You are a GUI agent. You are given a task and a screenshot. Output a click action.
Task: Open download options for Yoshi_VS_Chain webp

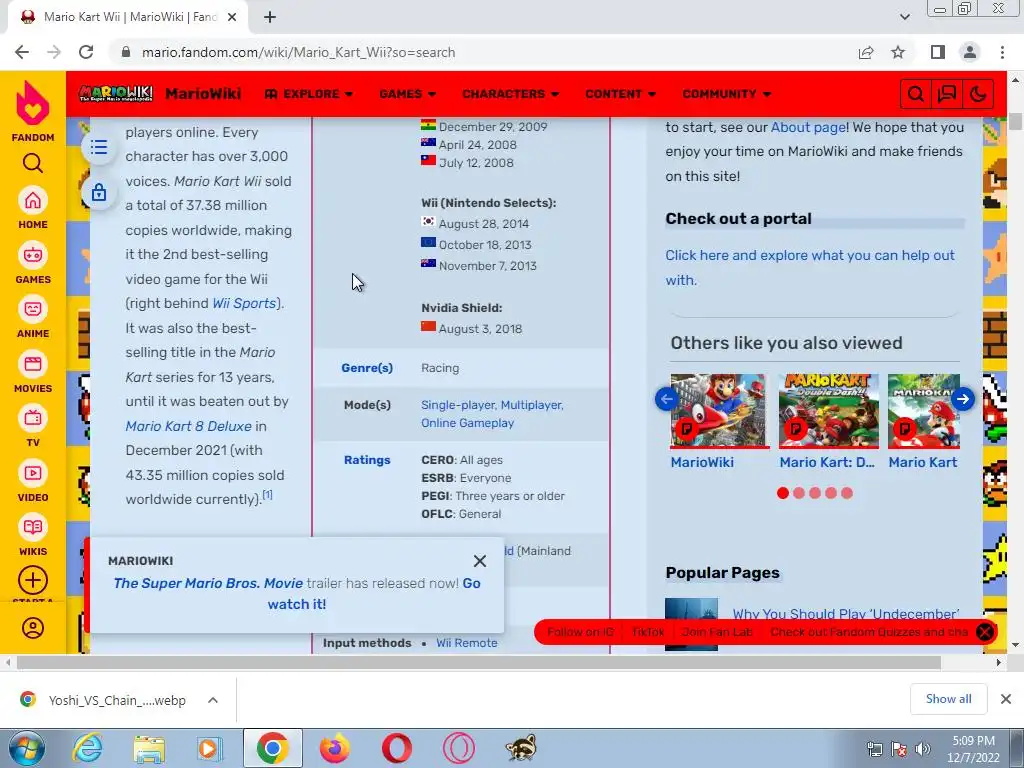pyautogui.click(x=213, y=700)
